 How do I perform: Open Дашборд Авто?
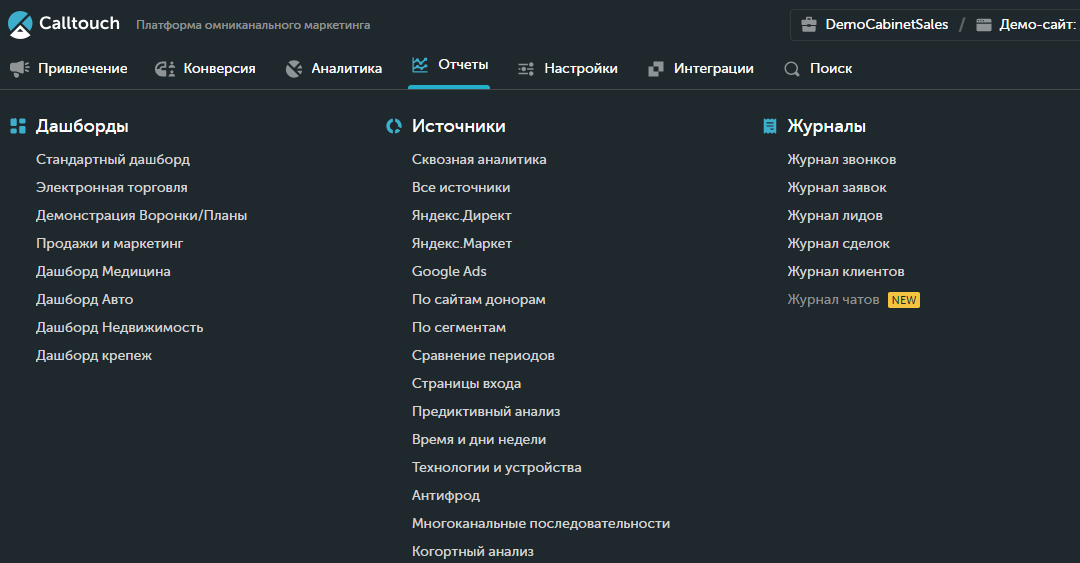click(85, 300)
